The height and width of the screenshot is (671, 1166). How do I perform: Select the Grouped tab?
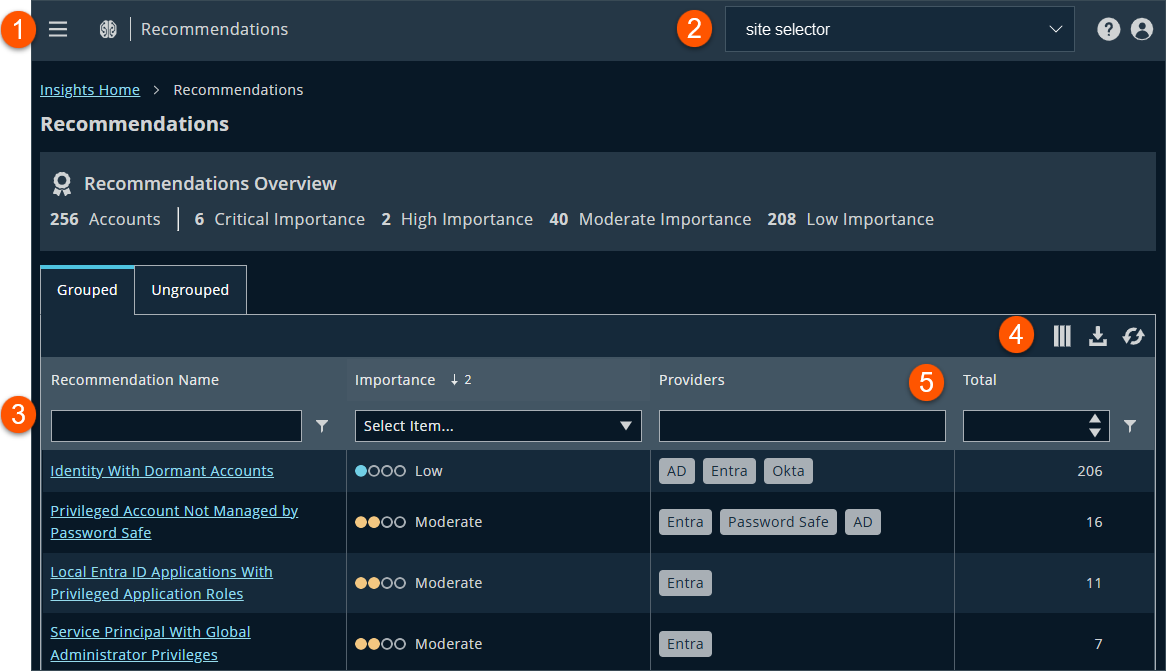pos(86,289)
